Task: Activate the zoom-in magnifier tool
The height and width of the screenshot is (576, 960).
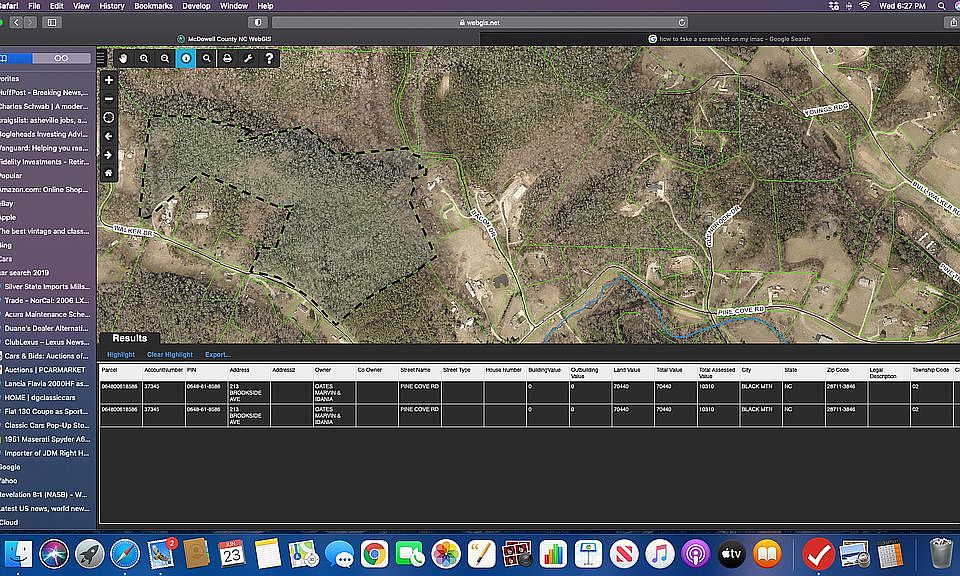Action: (x=145, y=59)
